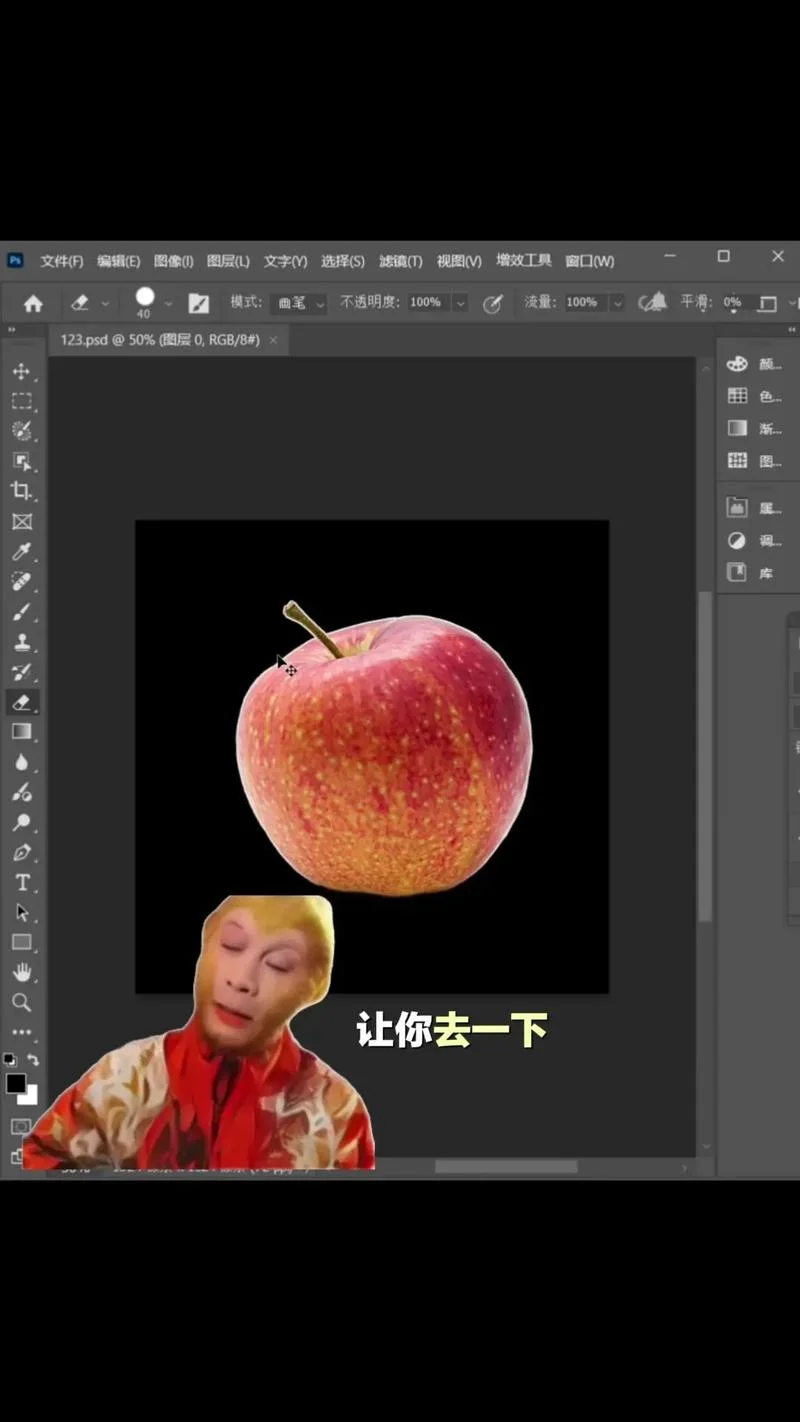Screen dimensions: 800x1422
Task: Select the Move tool
Action: tap(22, 371)
